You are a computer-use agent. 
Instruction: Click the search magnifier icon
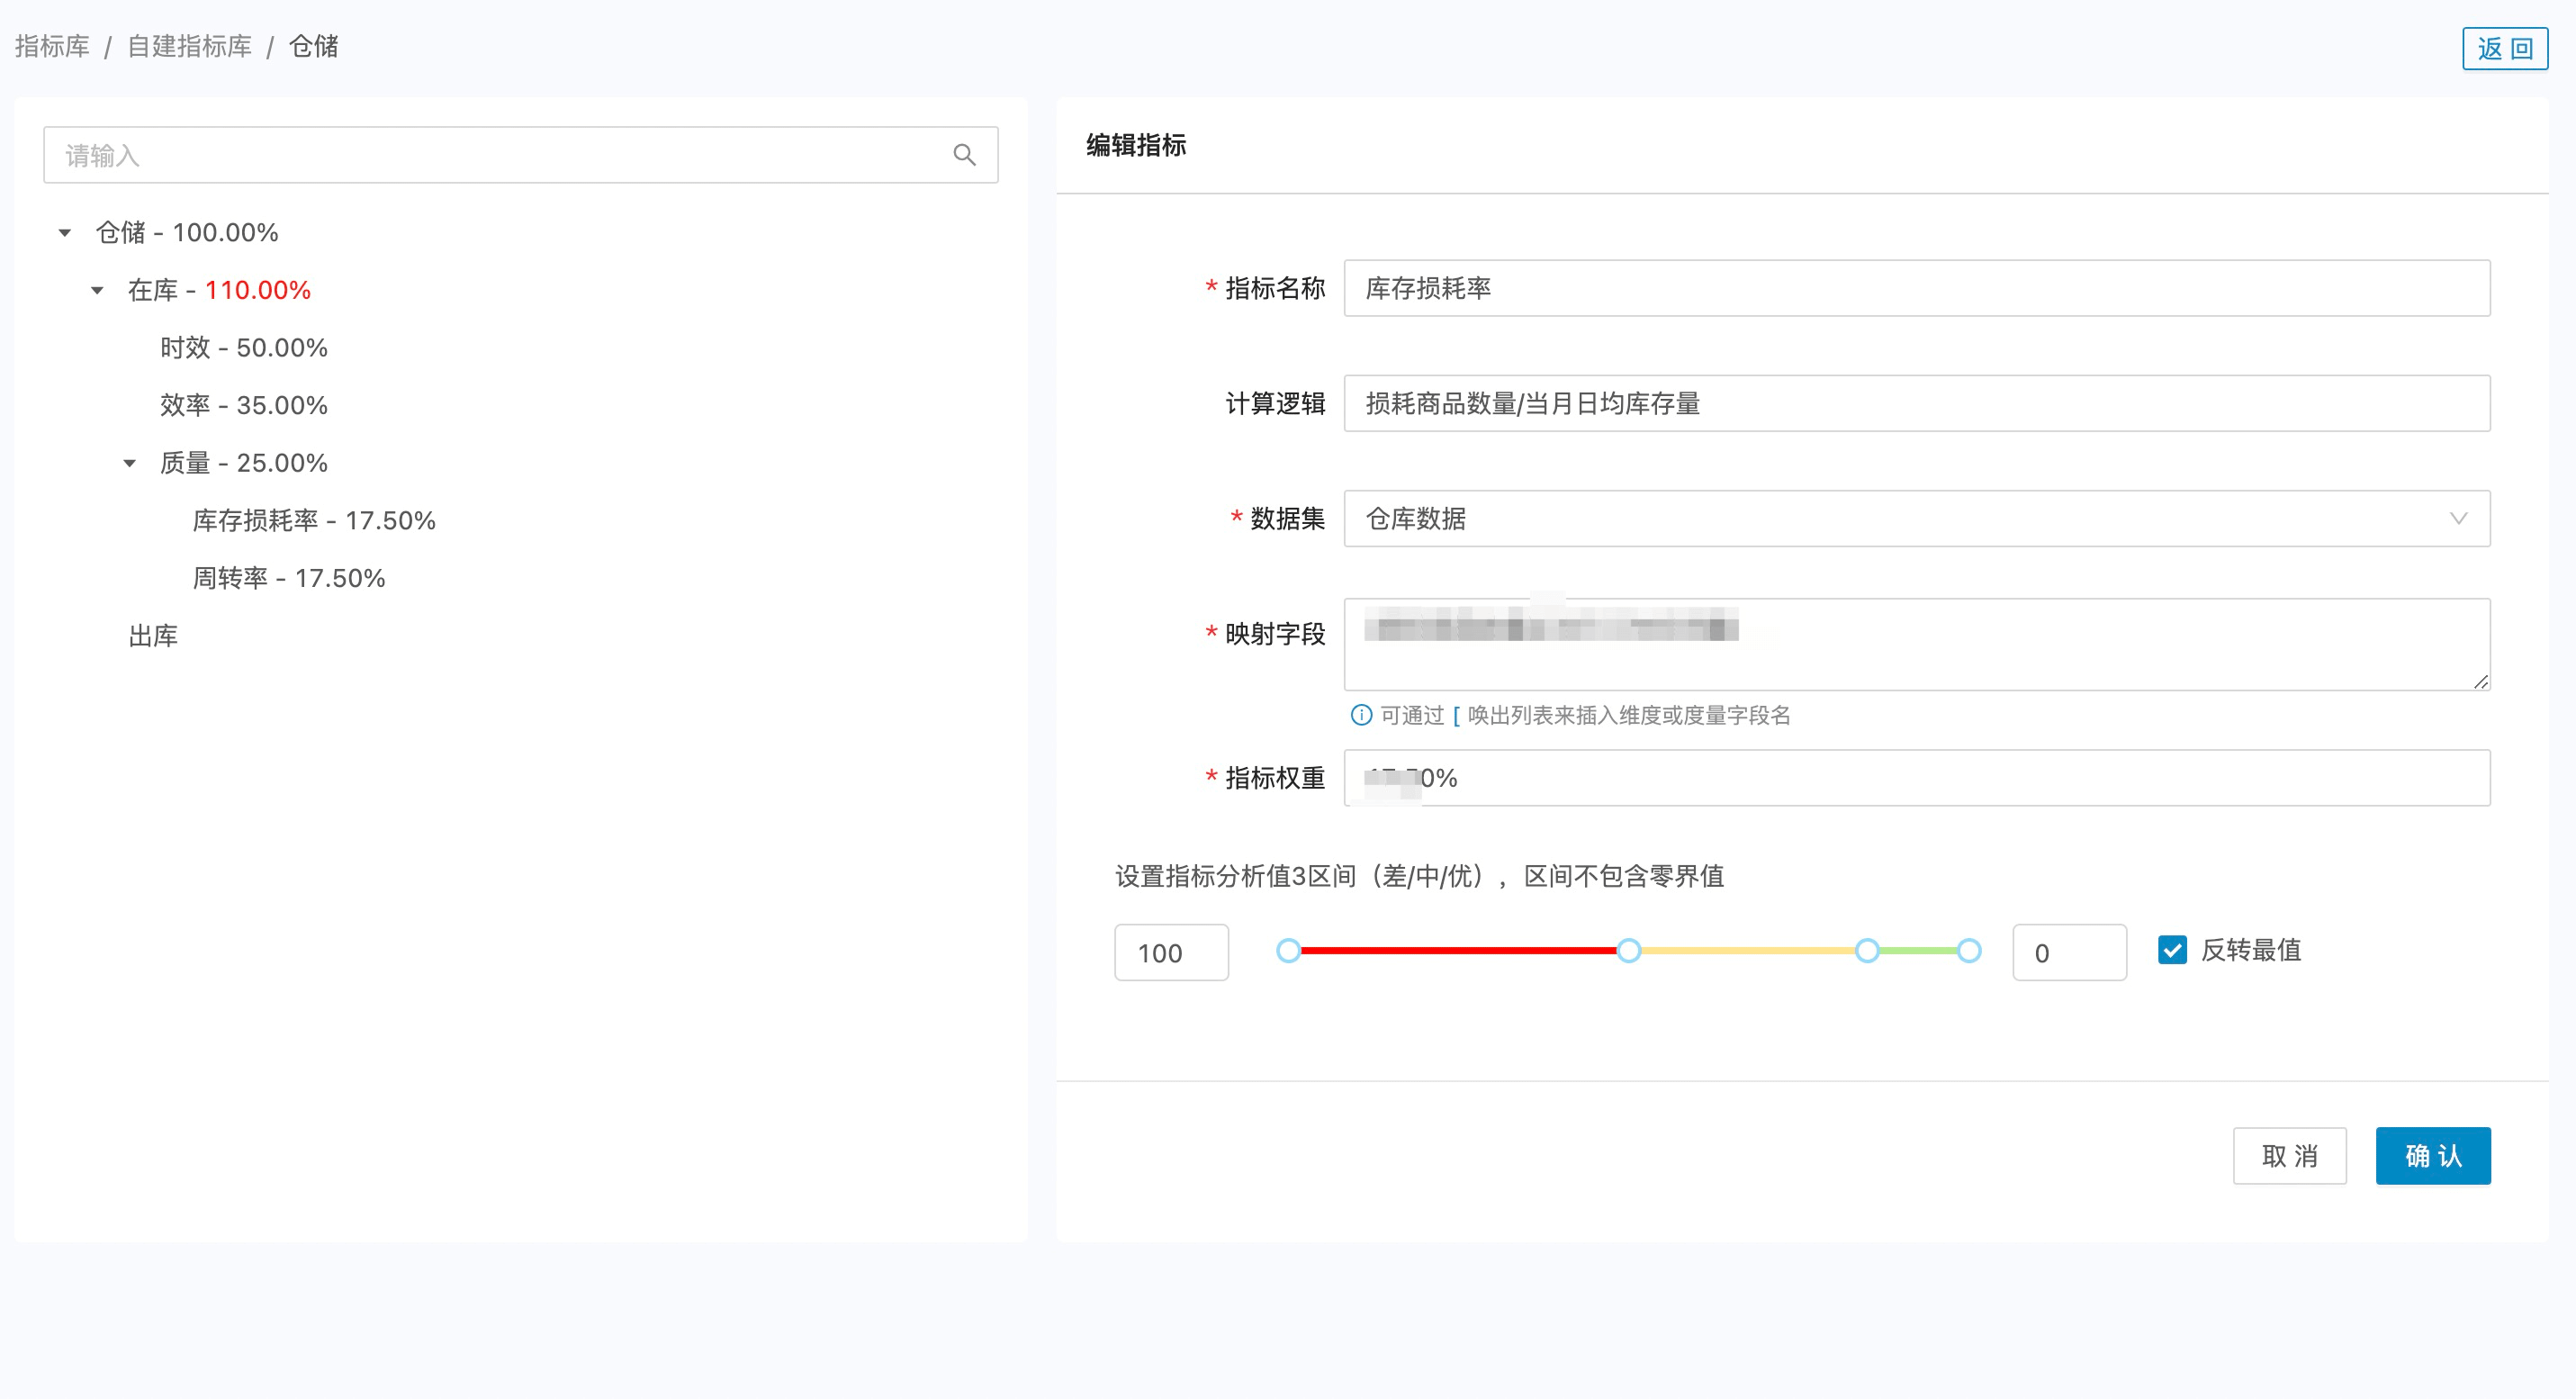coord(964,155)
